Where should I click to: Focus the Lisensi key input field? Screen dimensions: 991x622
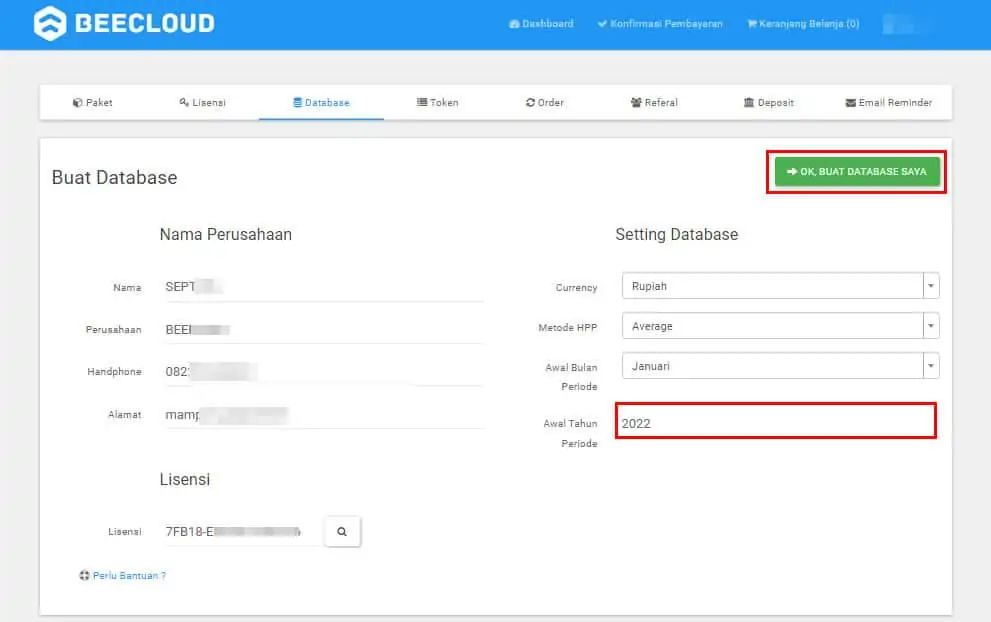click(243, 532)
